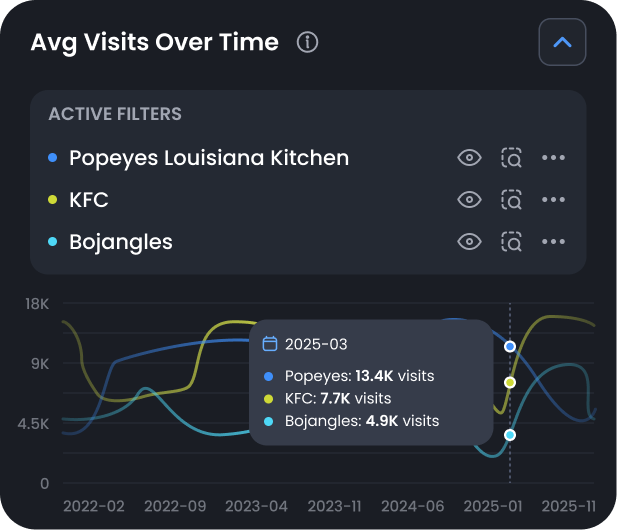Screen dimensions: 617x530
Task: Collapse the Avg Visits Over Time panel
Action: [562, 42]
